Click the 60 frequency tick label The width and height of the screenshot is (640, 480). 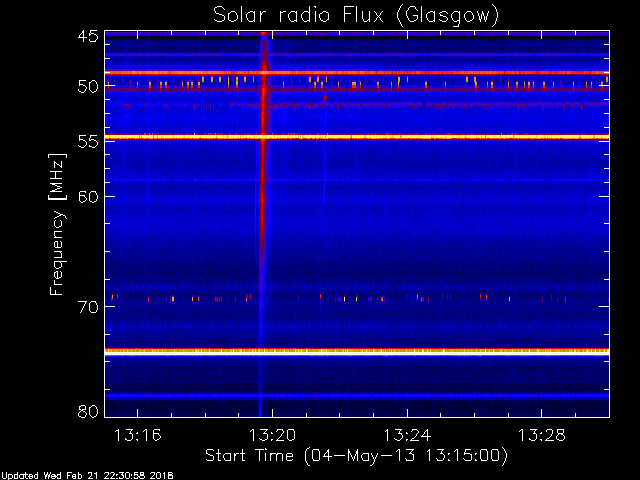coord(88,196)
